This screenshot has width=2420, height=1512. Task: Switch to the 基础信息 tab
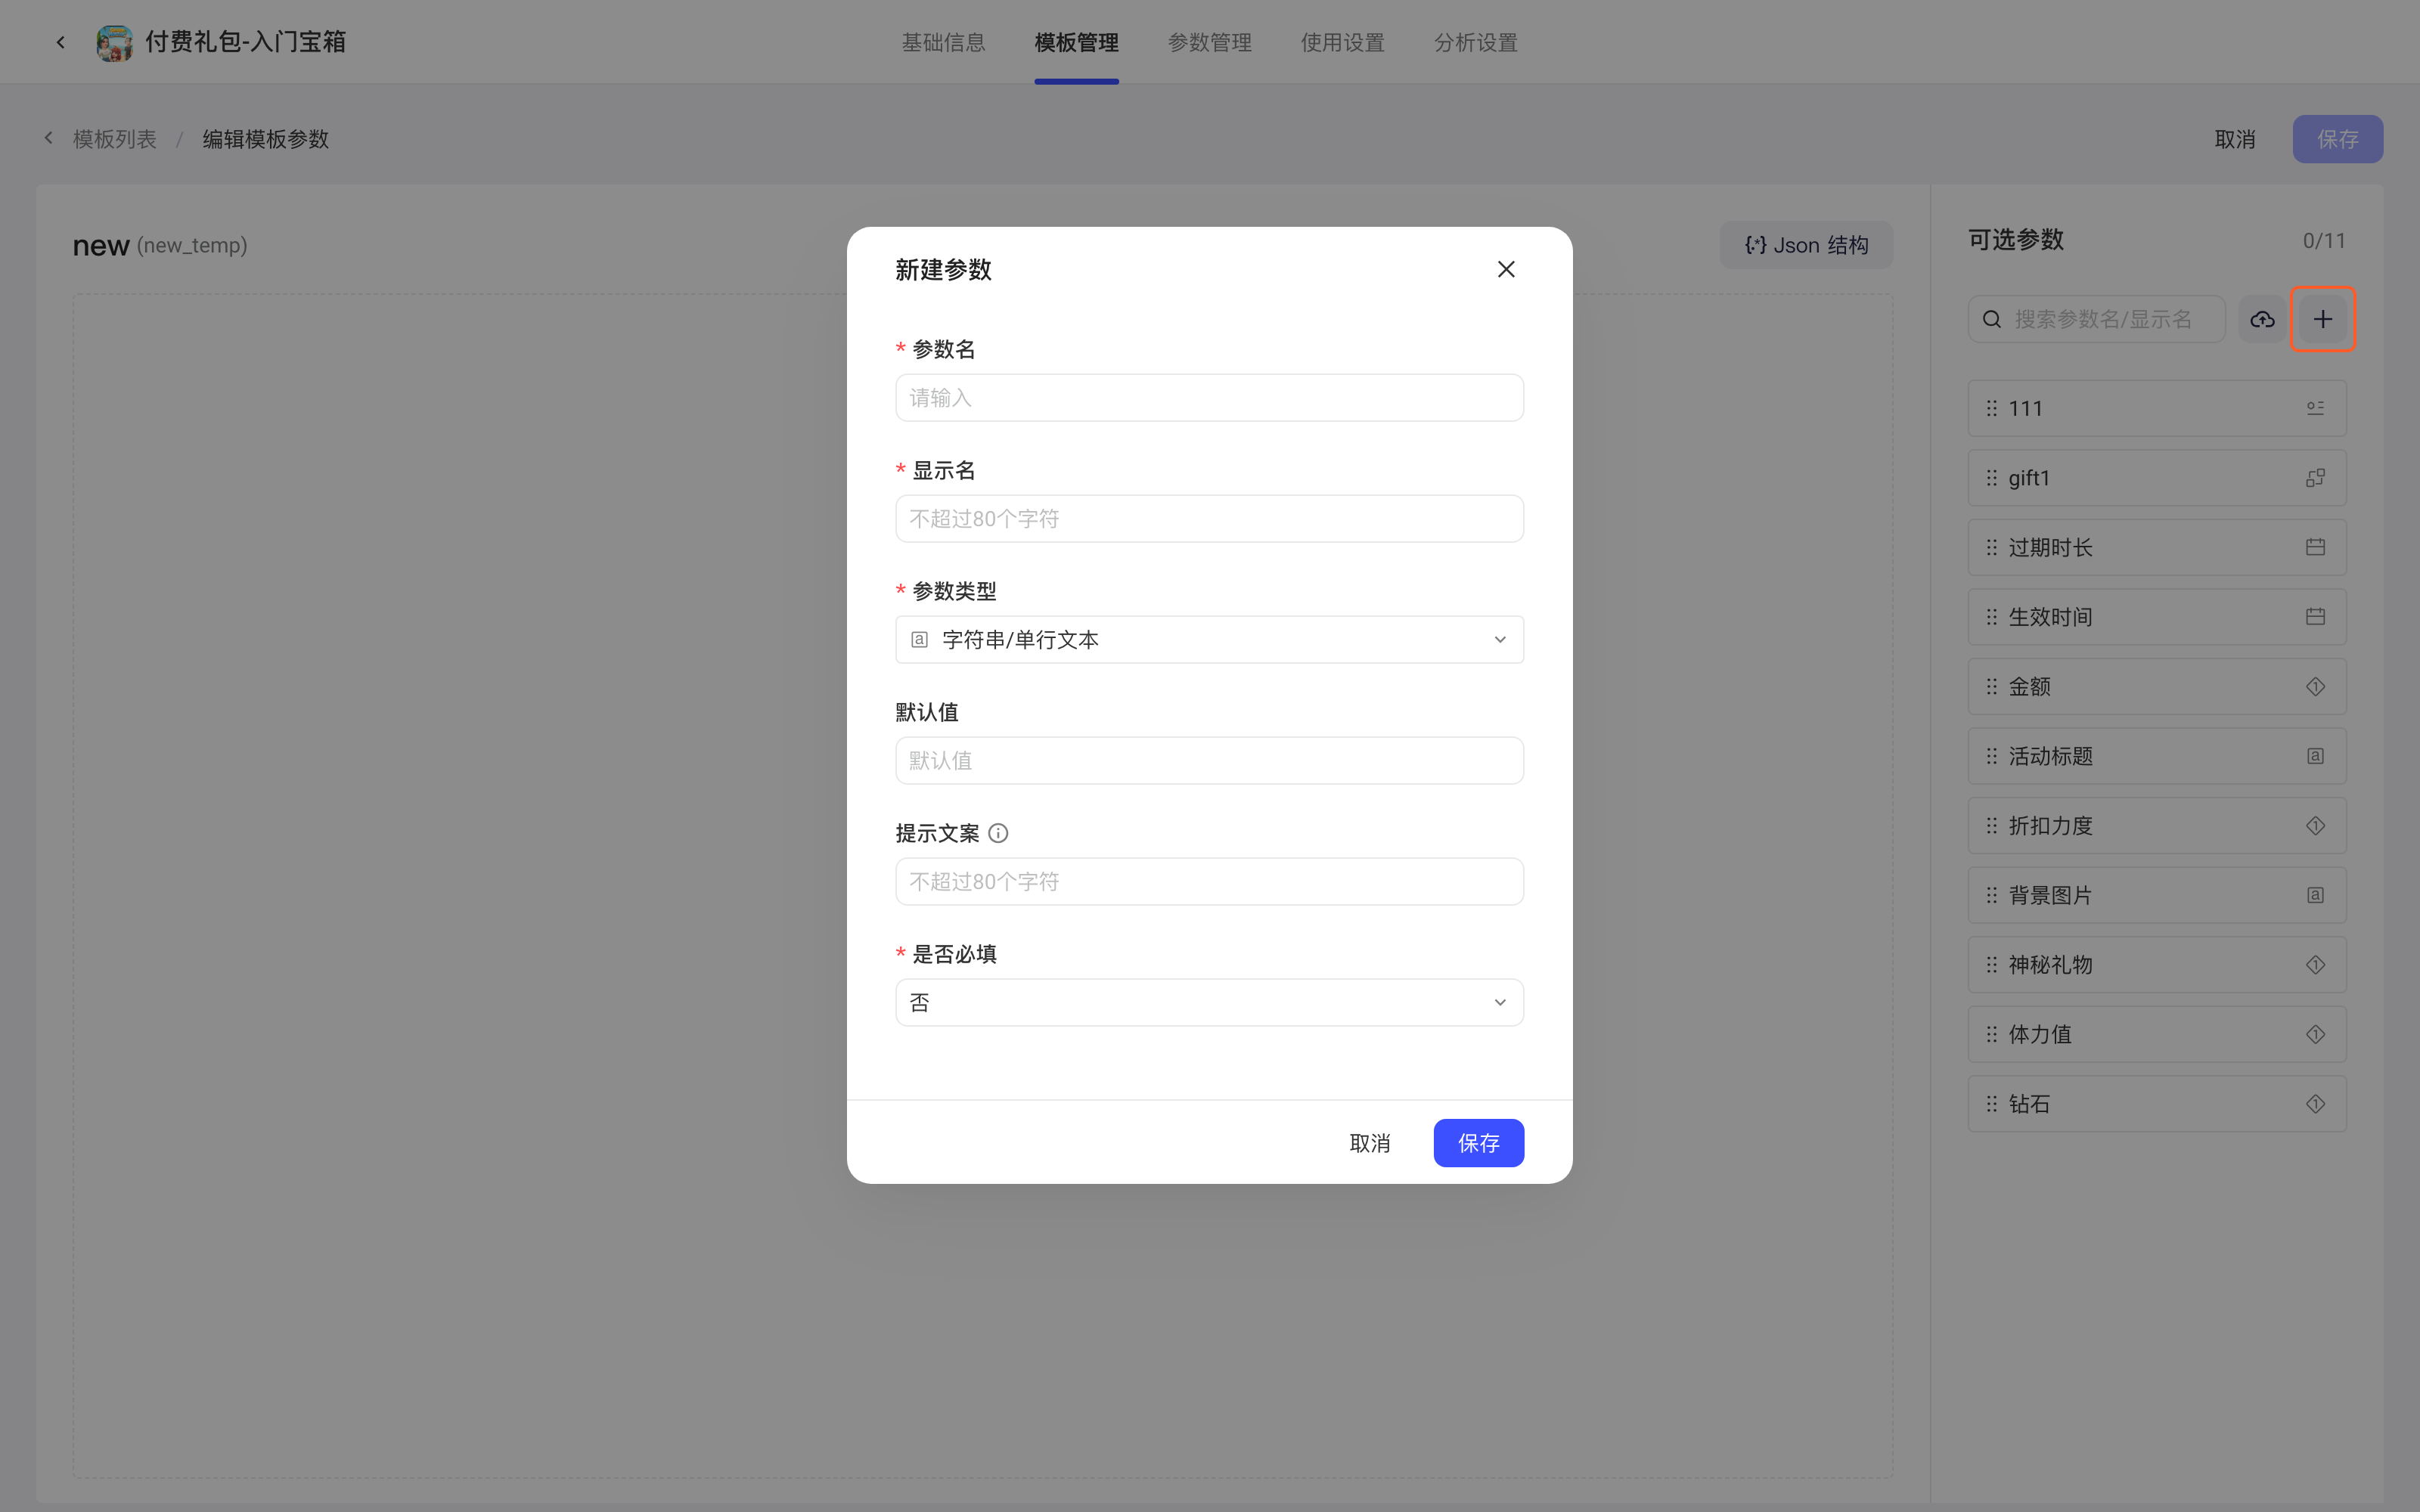coord(943,42)
